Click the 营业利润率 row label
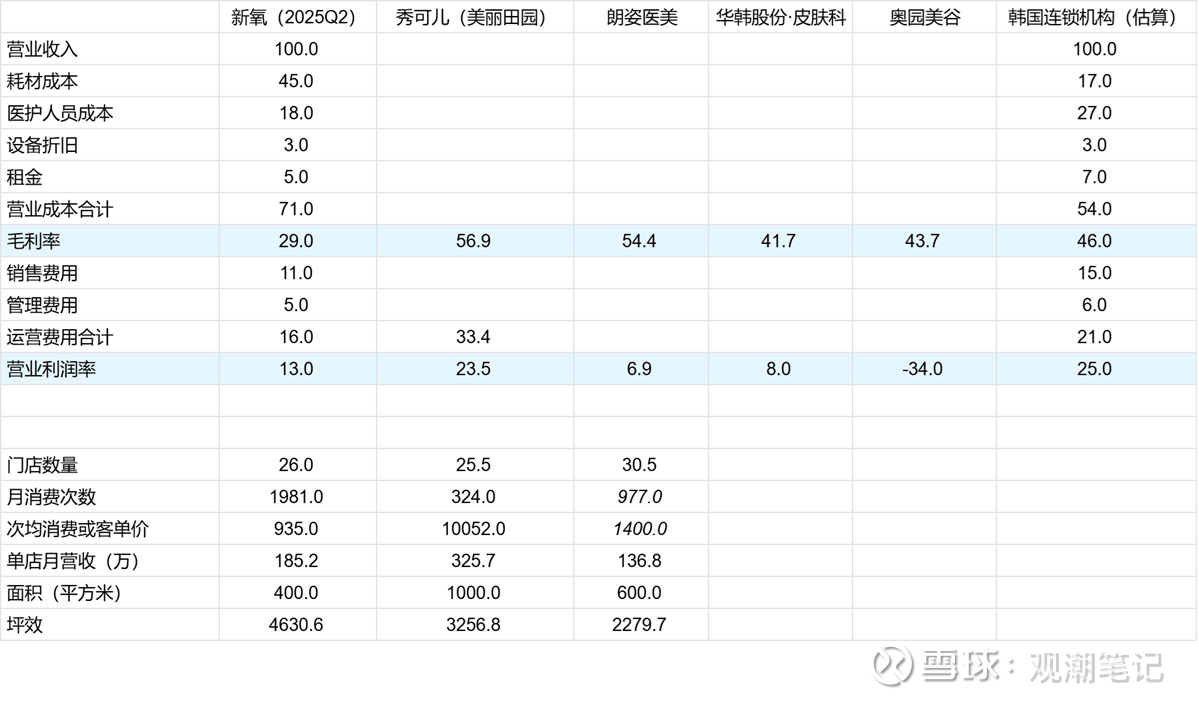This screenshot has height=704, width=1199. [51, 369]
